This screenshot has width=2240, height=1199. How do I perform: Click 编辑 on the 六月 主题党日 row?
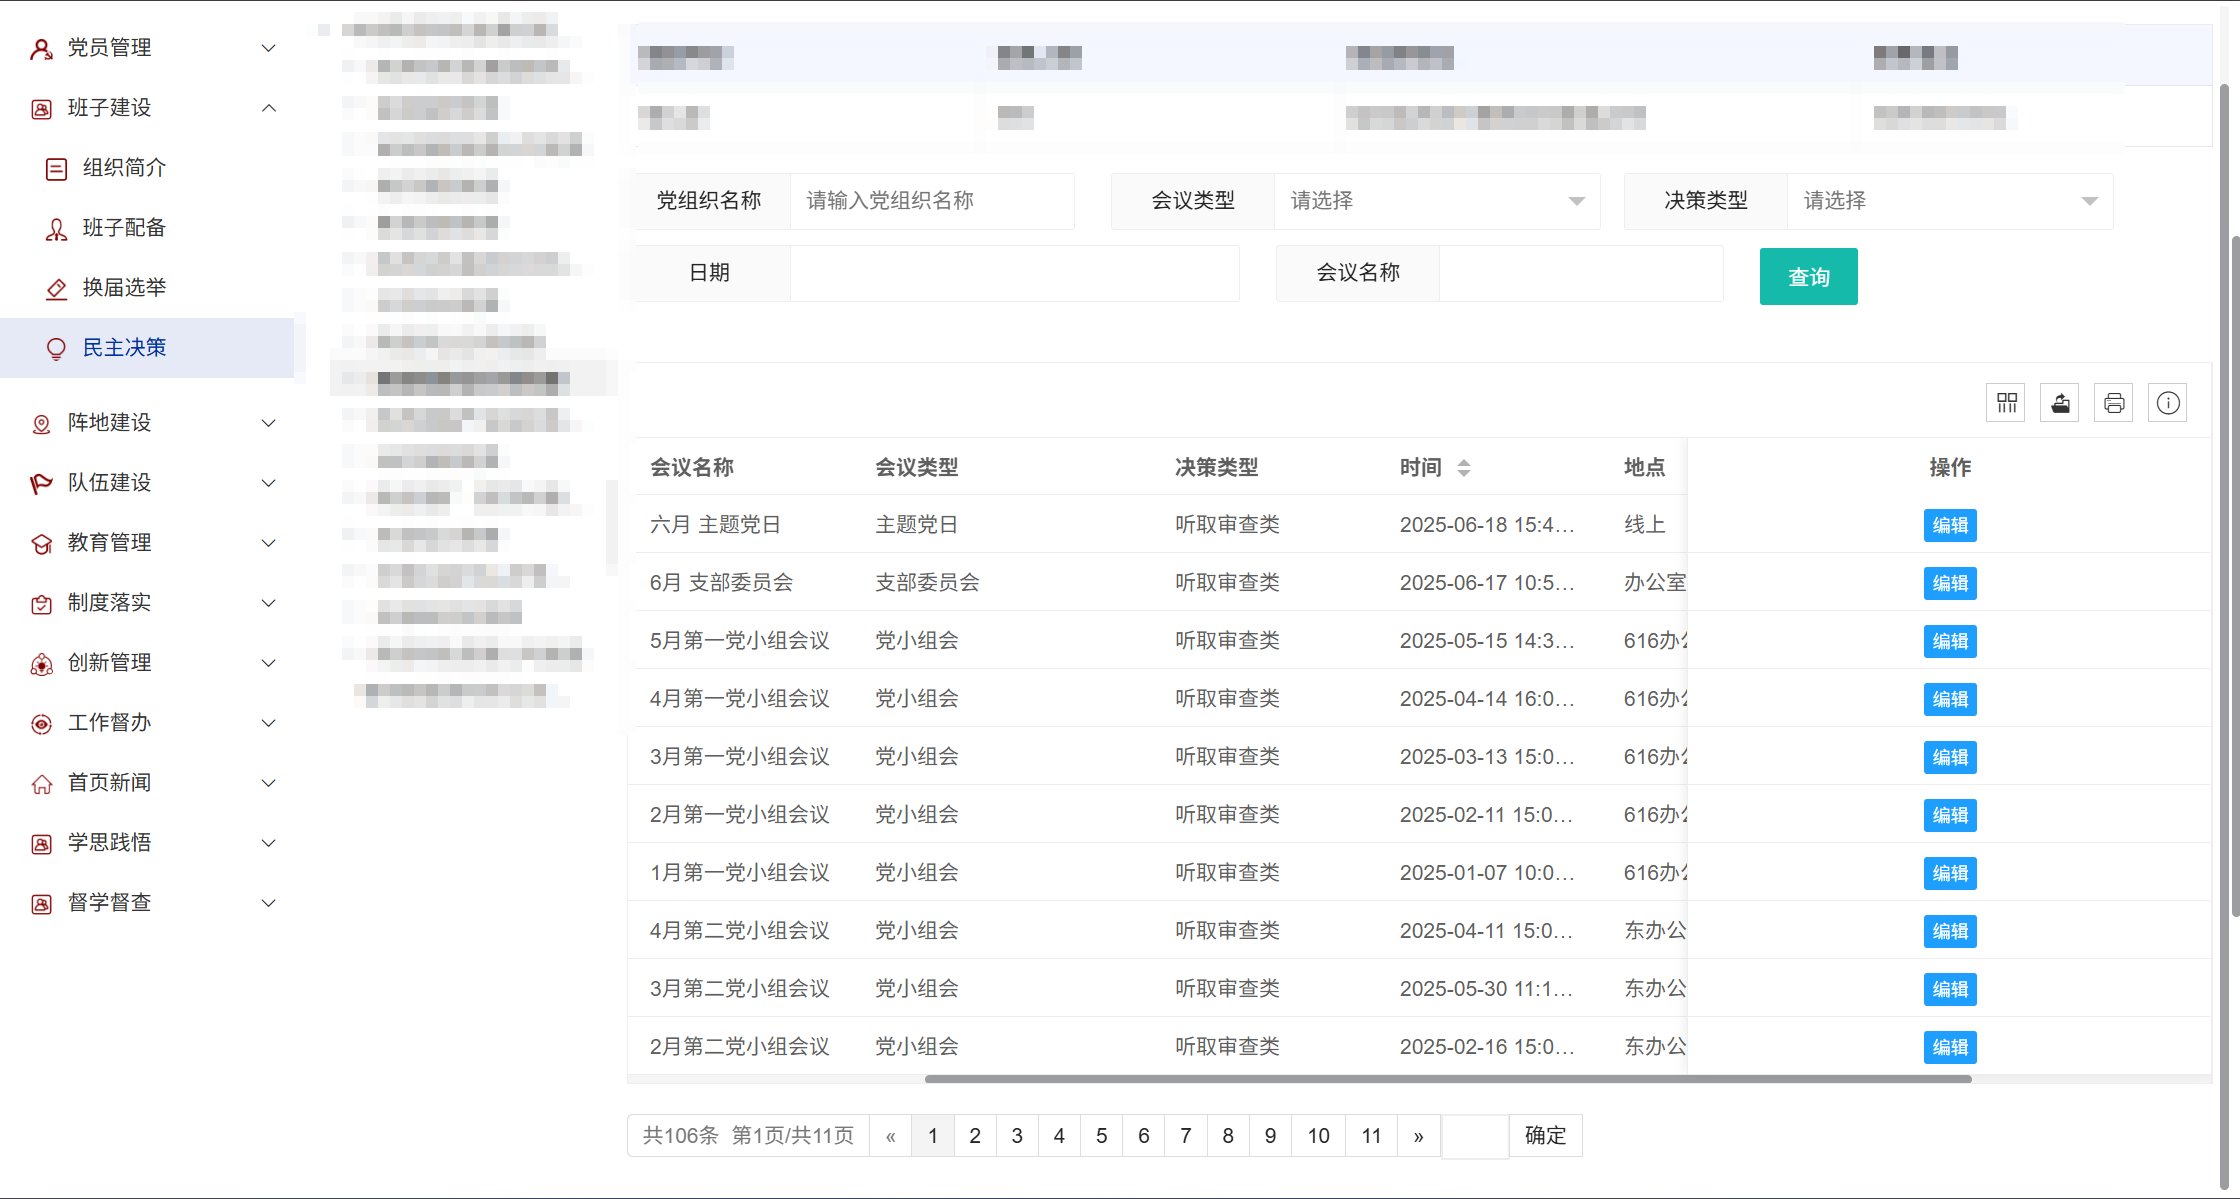click(1949, 525)
